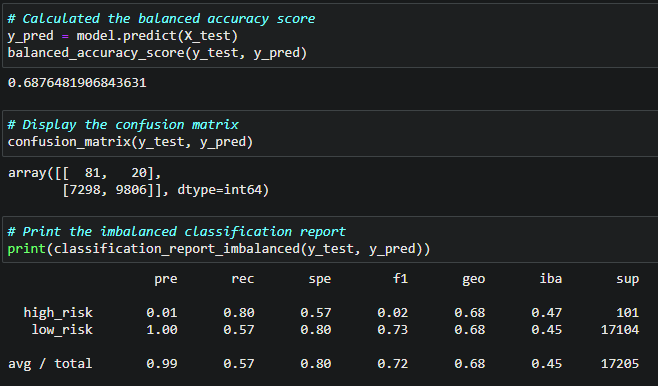Click the comment "# Calculated the balanced accuracy score"

[161, 19]
